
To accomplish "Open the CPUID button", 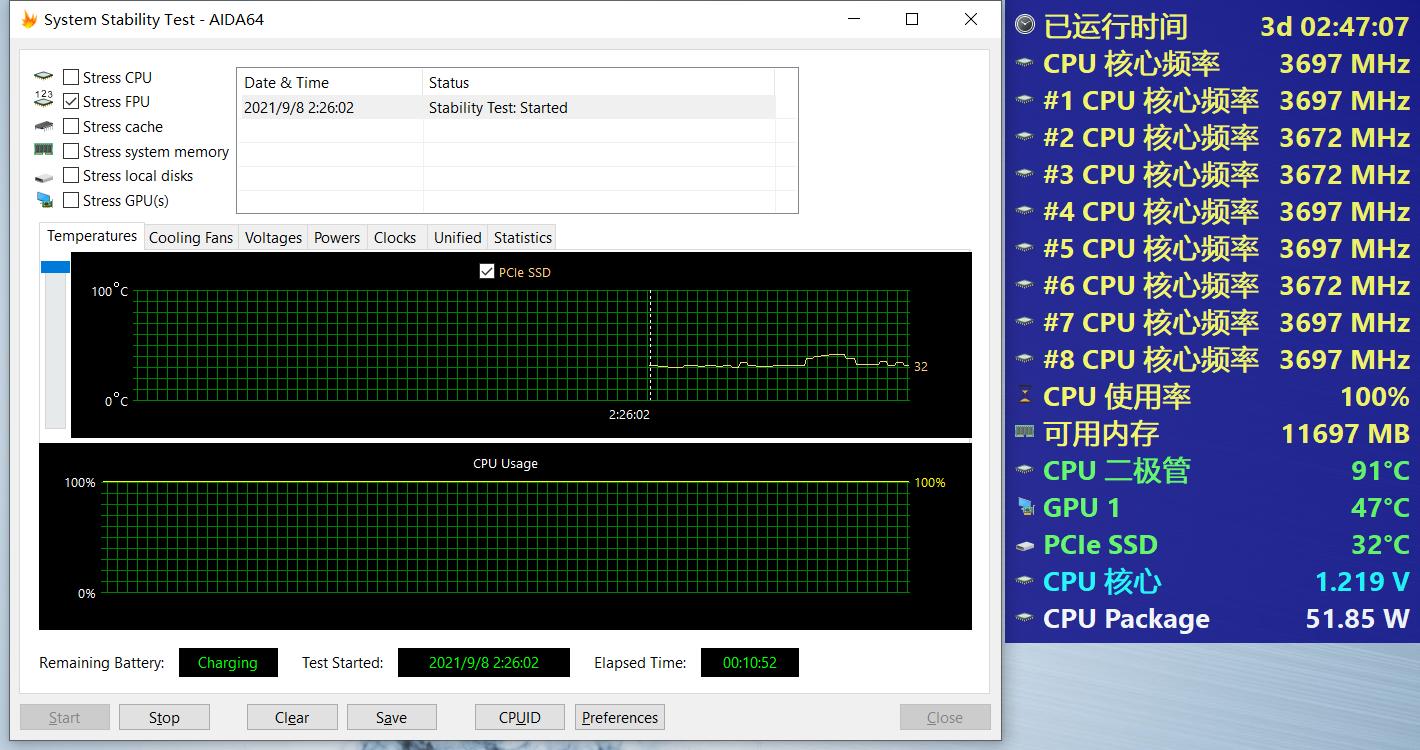I will point(520,717).
